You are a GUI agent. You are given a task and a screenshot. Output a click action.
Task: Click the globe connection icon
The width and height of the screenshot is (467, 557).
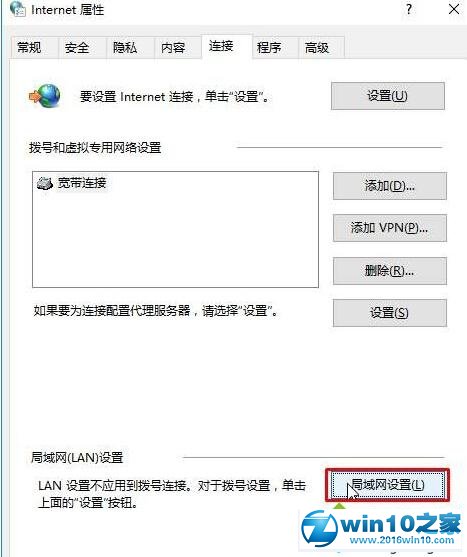(45, 96)
